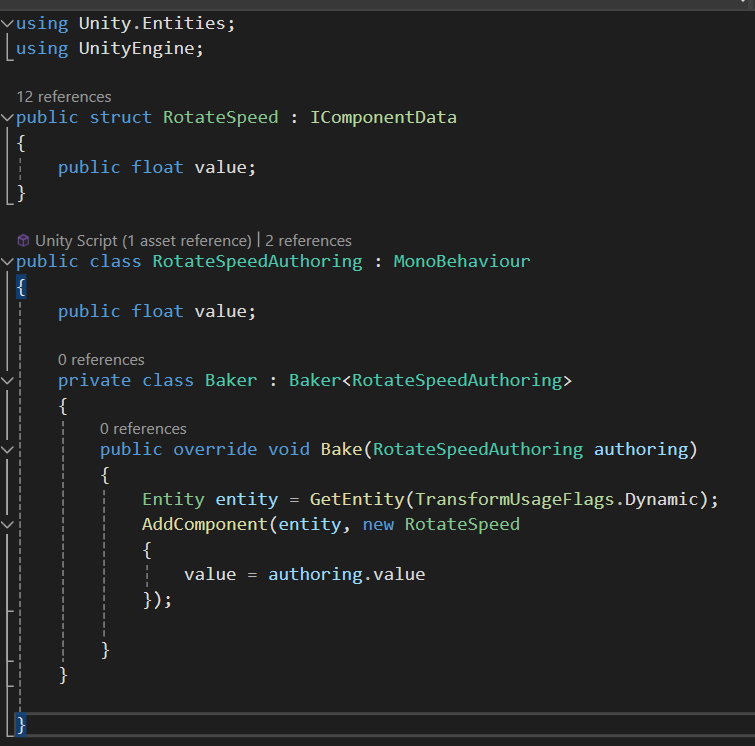Click the 'Bake' method name

tap(341, 449)
